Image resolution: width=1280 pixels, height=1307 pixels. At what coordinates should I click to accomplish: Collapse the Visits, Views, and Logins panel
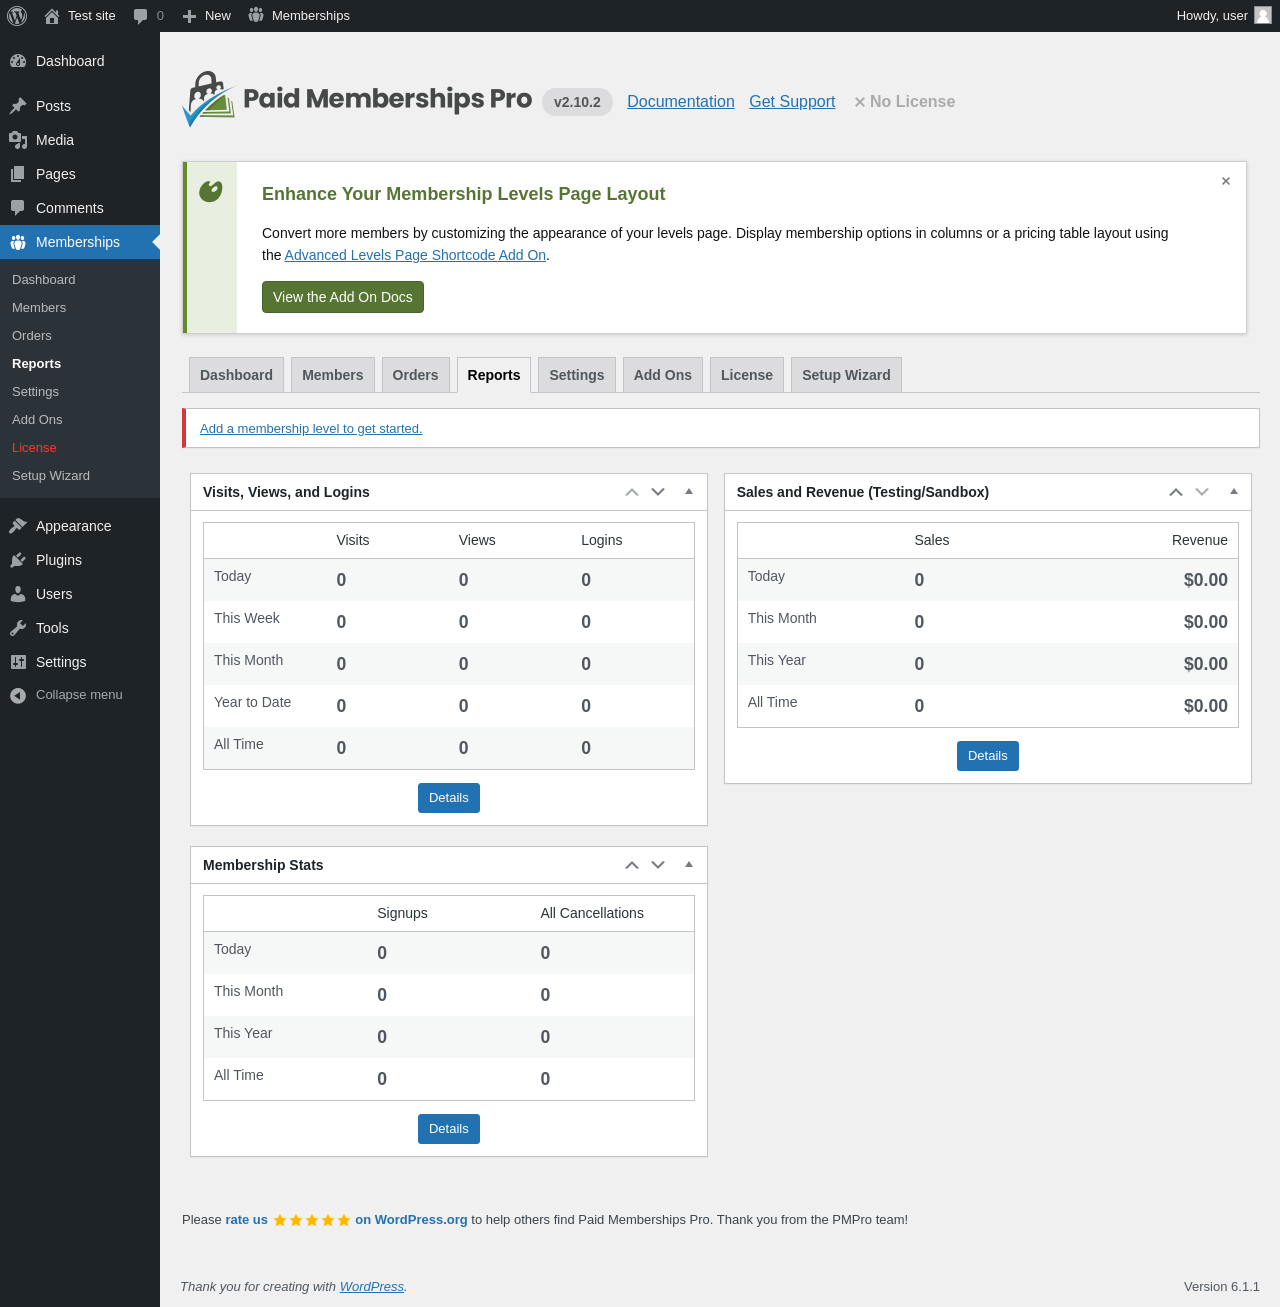coord(689,492)
